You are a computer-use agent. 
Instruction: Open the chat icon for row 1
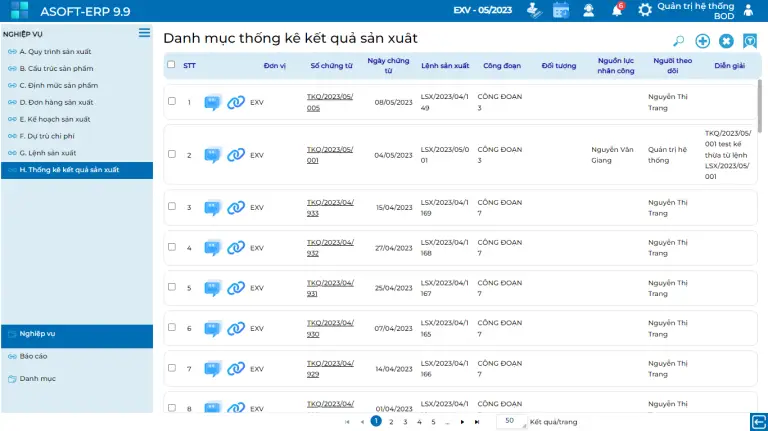point(213,102)
